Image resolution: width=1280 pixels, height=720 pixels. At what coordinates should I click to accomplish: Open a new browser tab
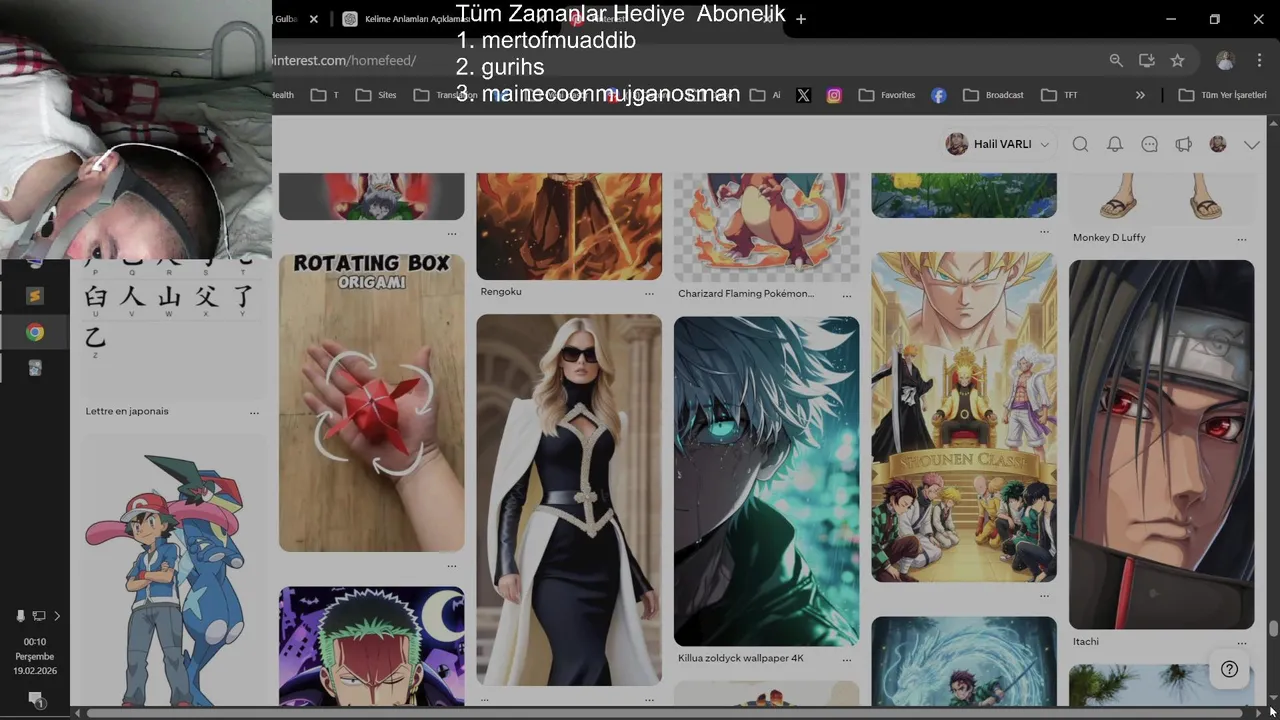(801, 19)
